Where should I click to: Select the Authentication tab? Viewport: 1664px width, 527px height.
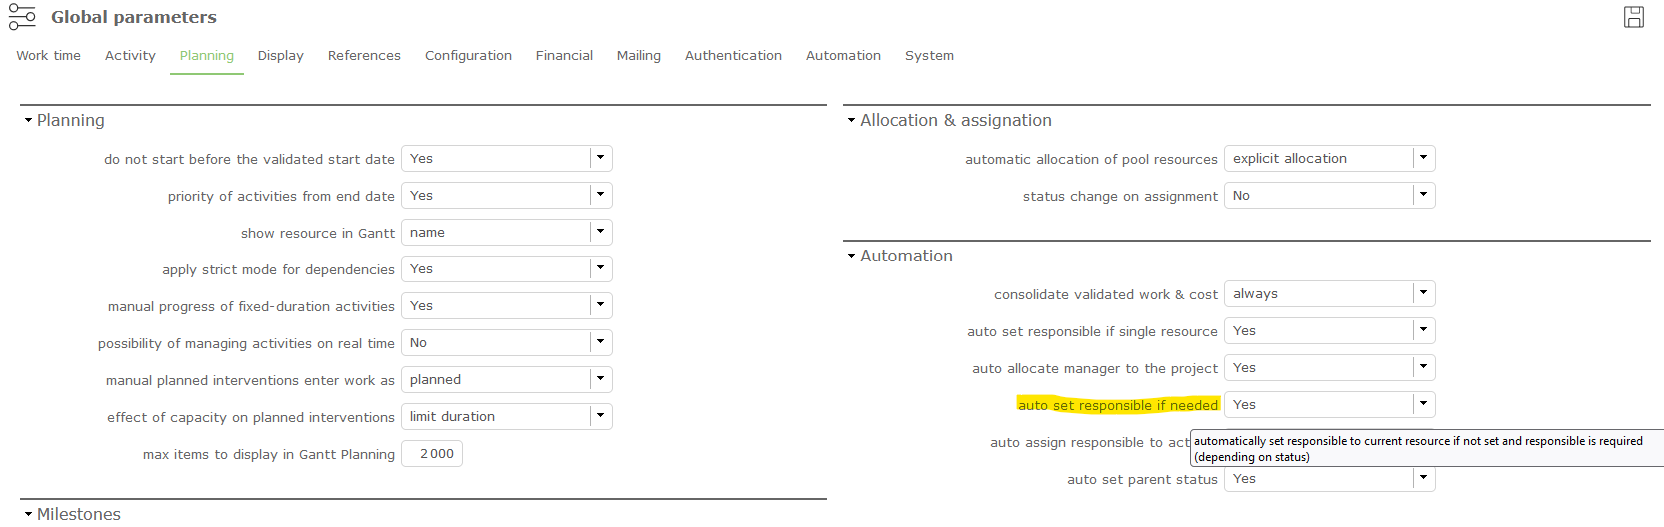tap(733, 56)
